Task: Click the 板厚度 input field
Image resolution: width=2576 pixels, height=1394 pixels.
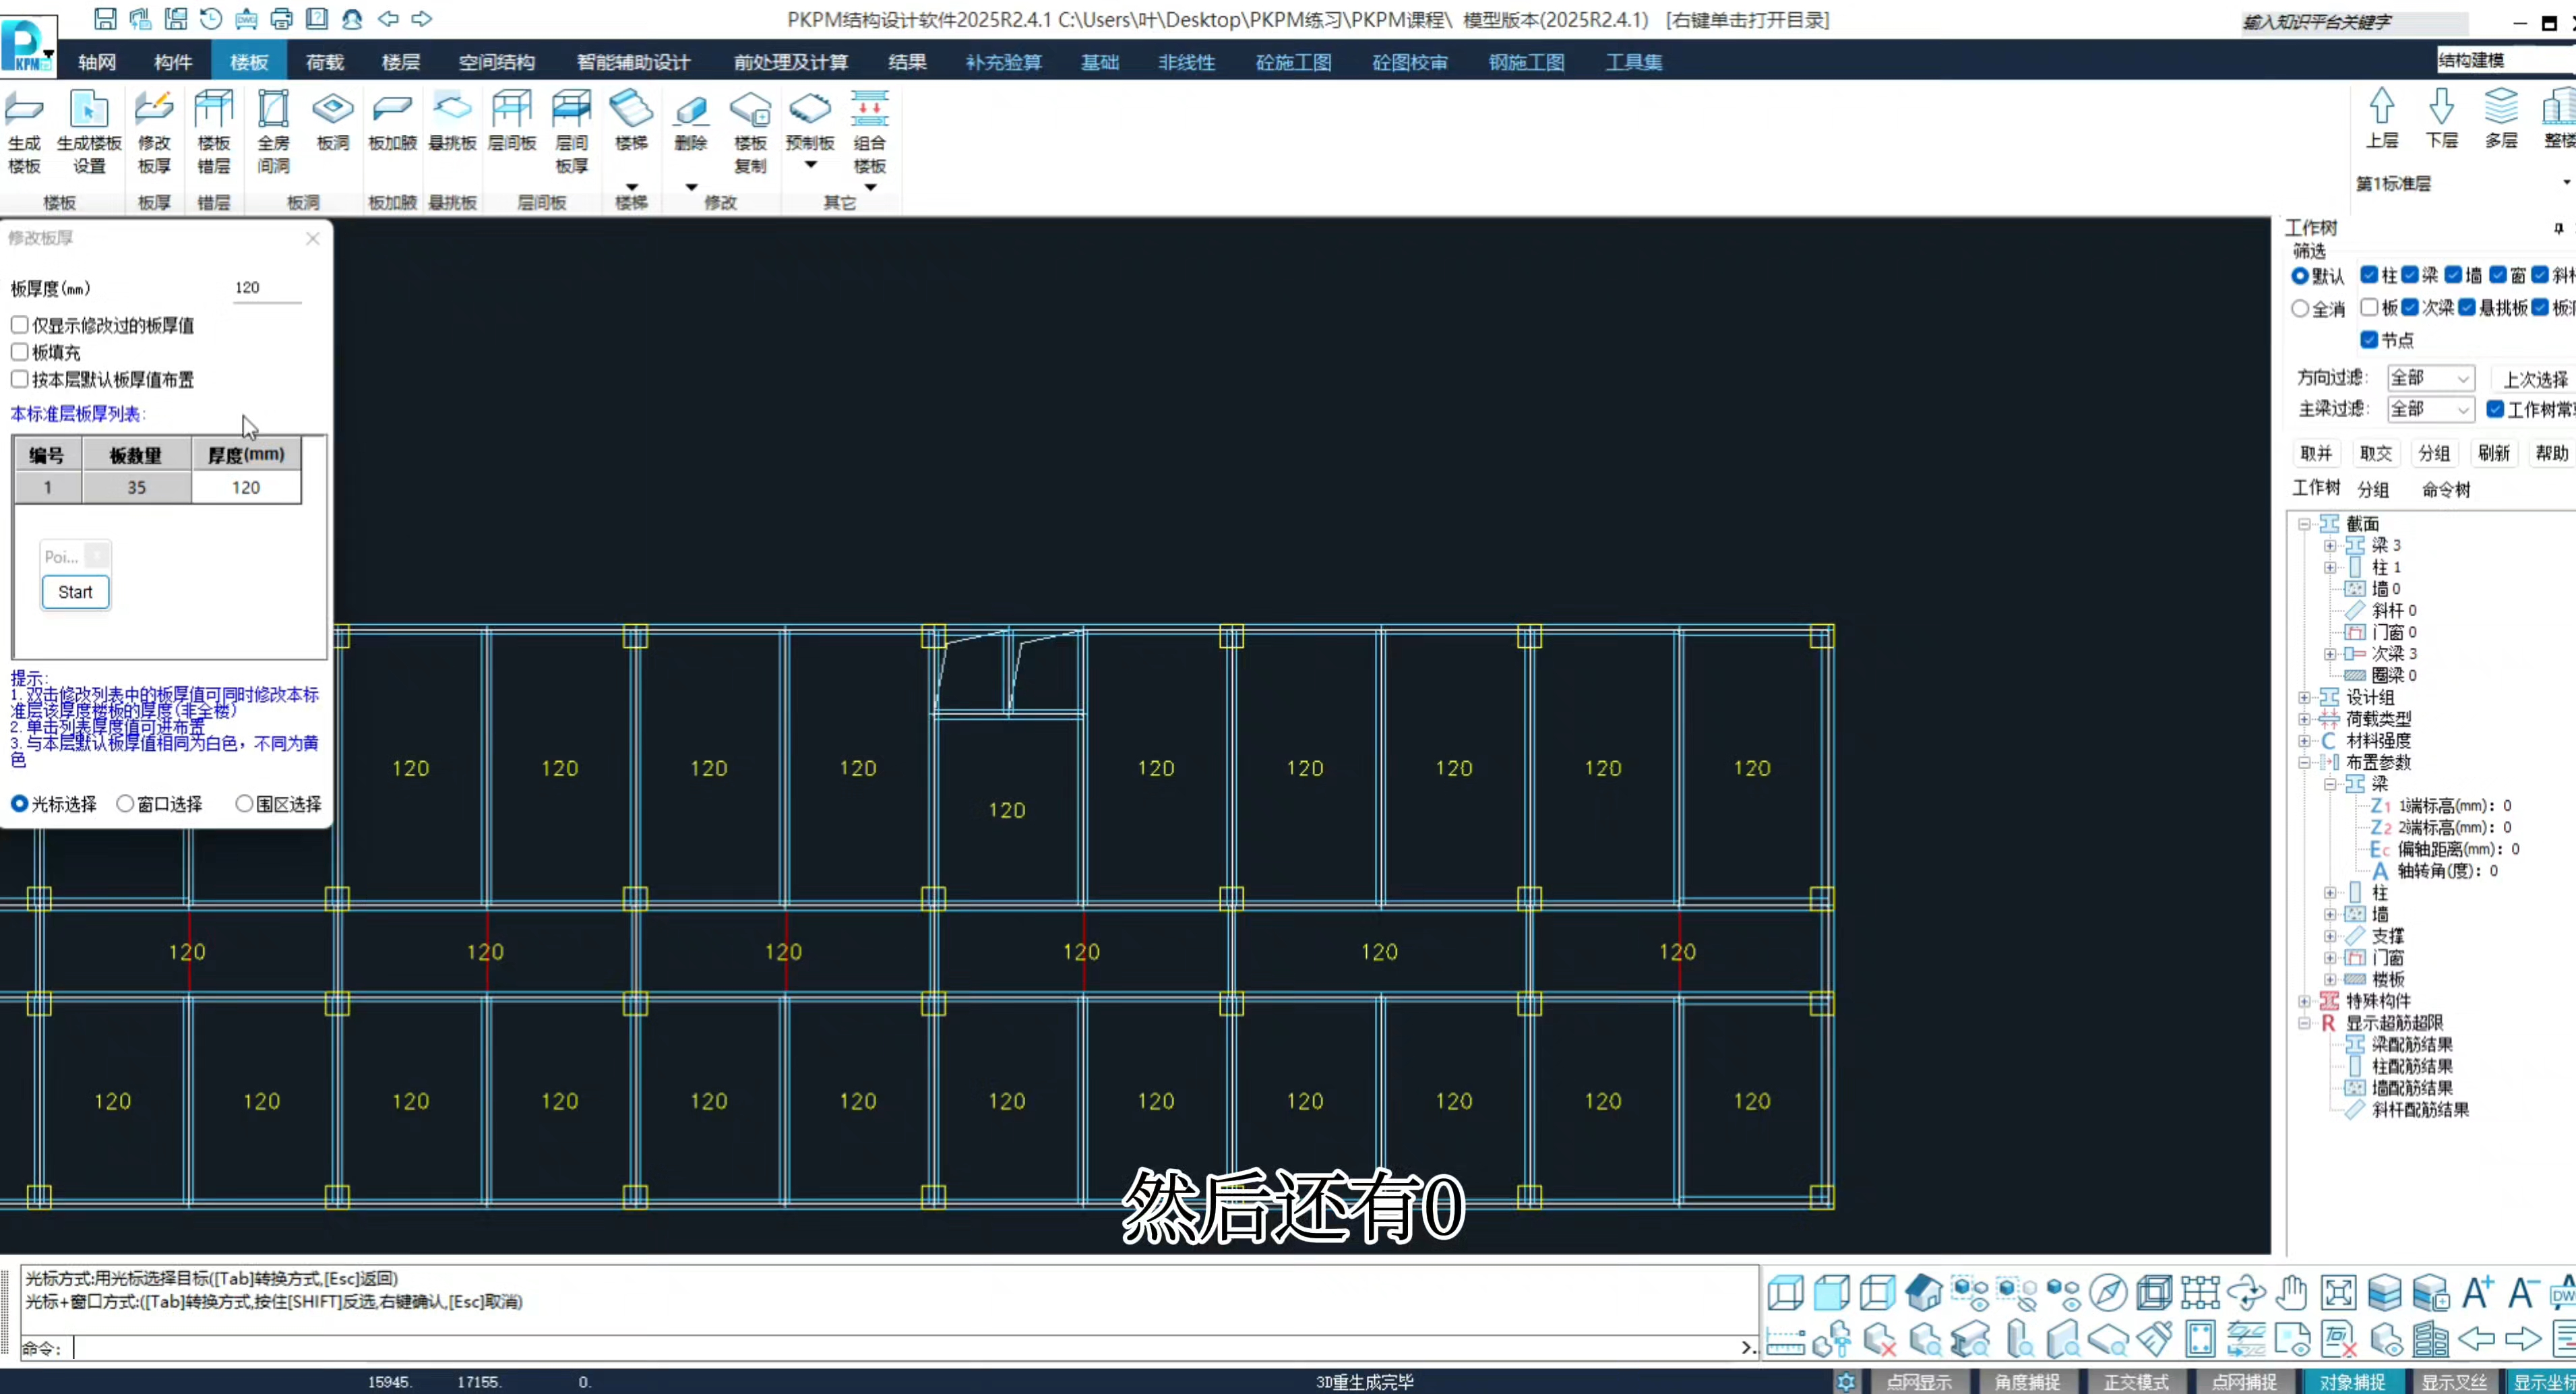Action: click(265, 288)
